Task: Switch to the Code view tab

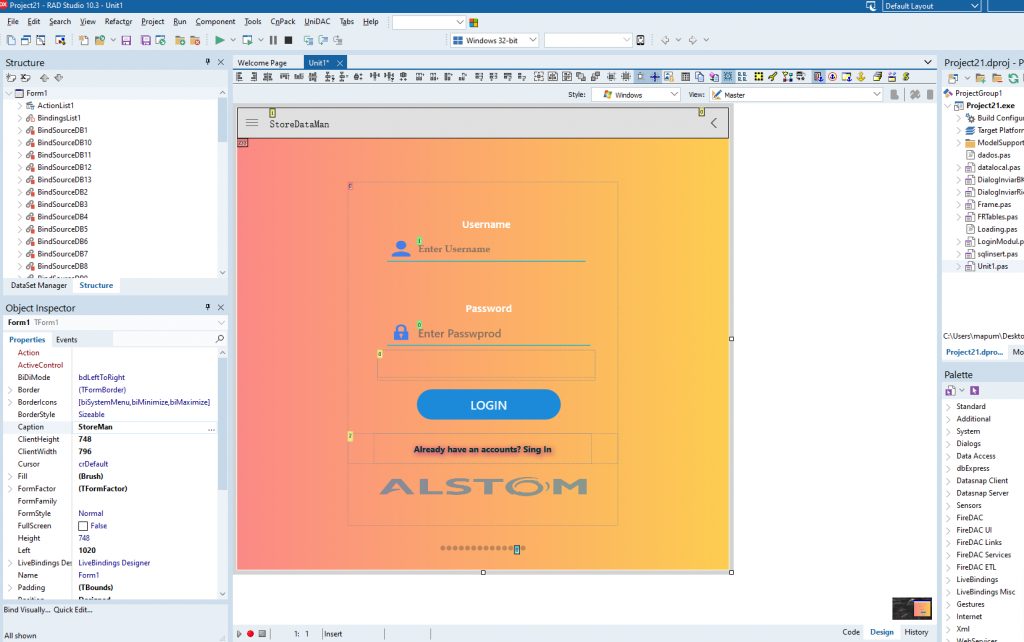Action: pyautogui.click(x=851, y=632)
